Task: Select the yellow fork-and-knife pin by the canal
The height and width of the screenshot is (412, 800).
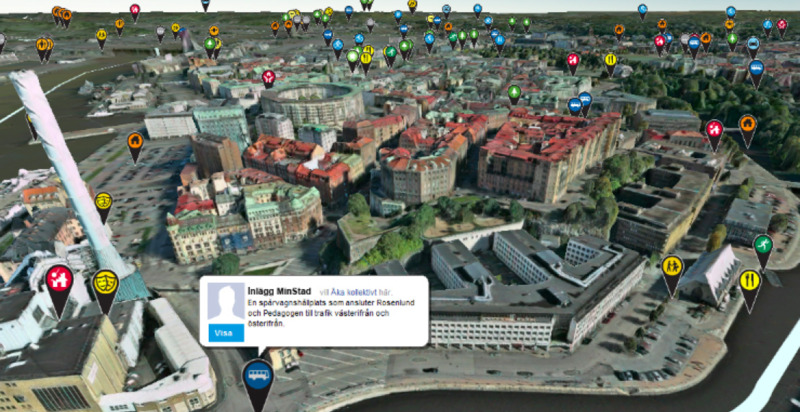Action: [x=750, y=285]
